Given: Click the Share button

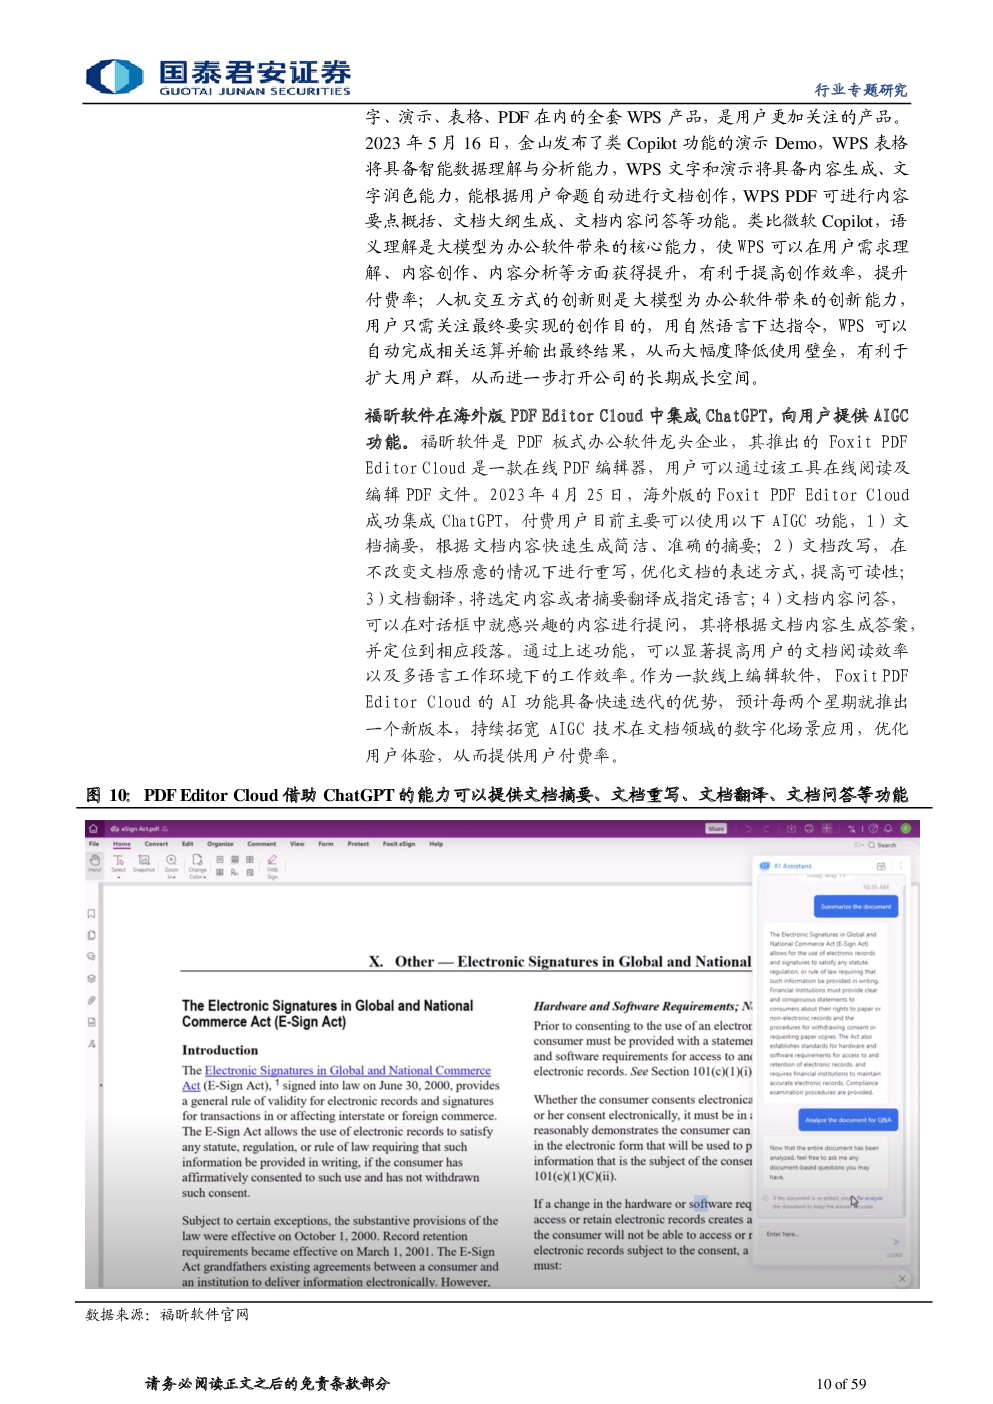Looking at the screenshot, I should [716, 829].
